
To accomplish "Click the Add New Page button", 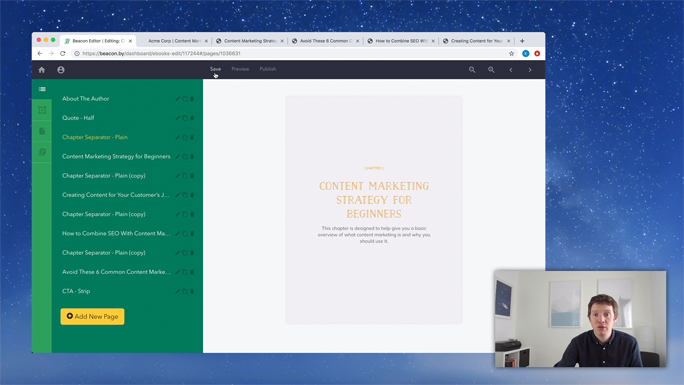I will click(x=92, y=317).
